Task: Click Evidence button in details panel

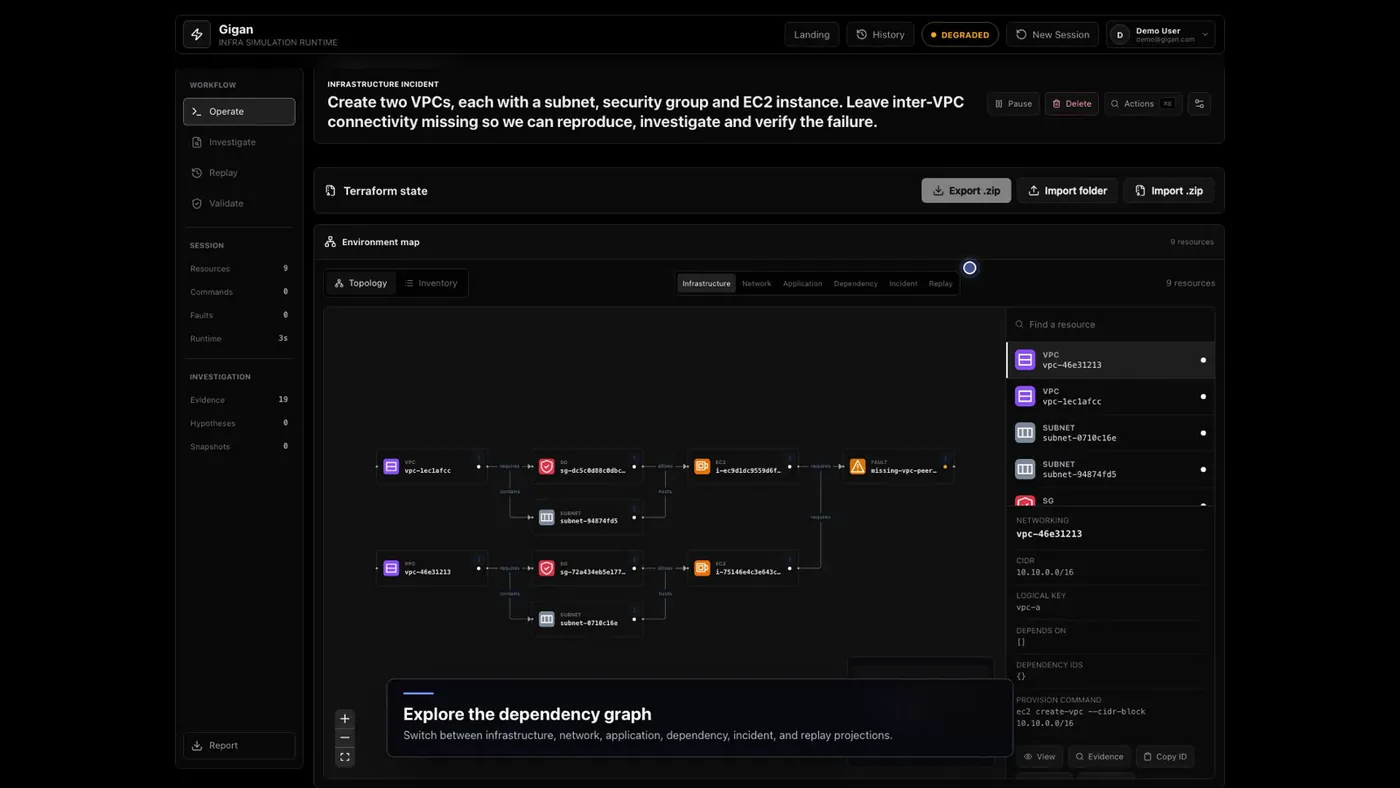Action: 1099,756
